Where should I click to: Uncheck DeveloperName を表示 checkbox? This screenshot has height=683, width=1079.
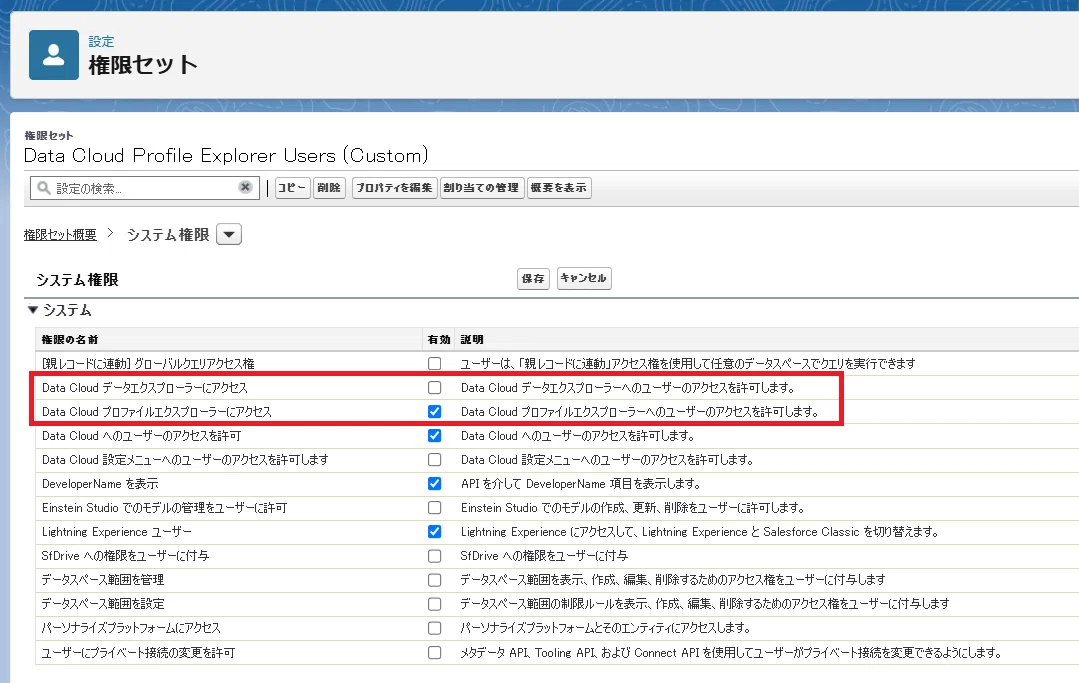[434, 484]
